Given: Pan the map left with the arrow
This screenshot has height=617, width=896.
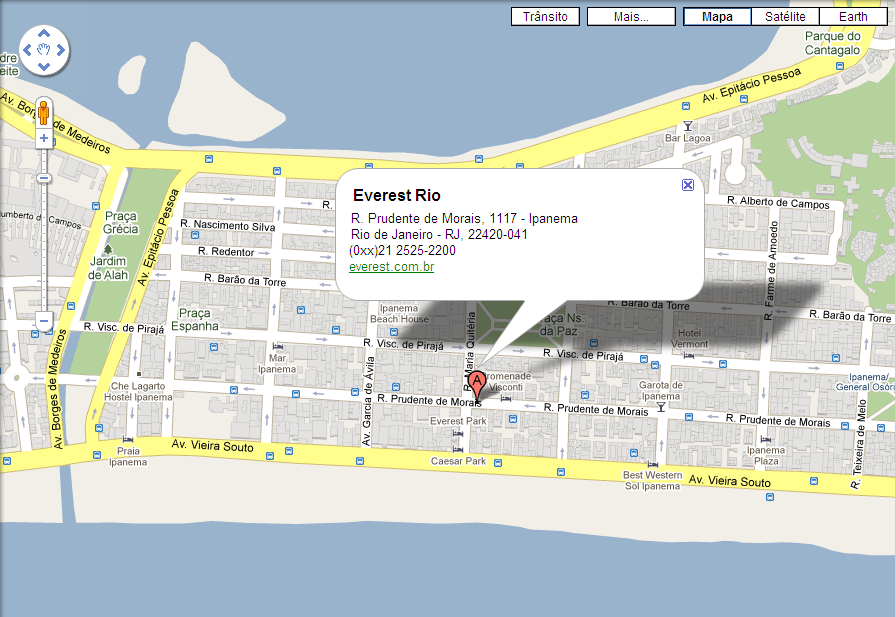Looking at the screenshot, I should coord(27,50).
